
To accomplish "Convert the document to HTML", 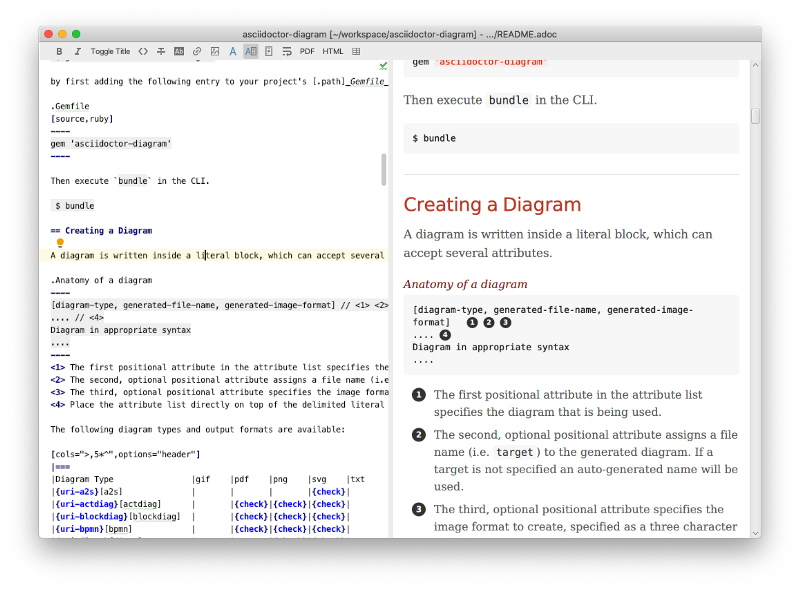I will tap(332, 51).
